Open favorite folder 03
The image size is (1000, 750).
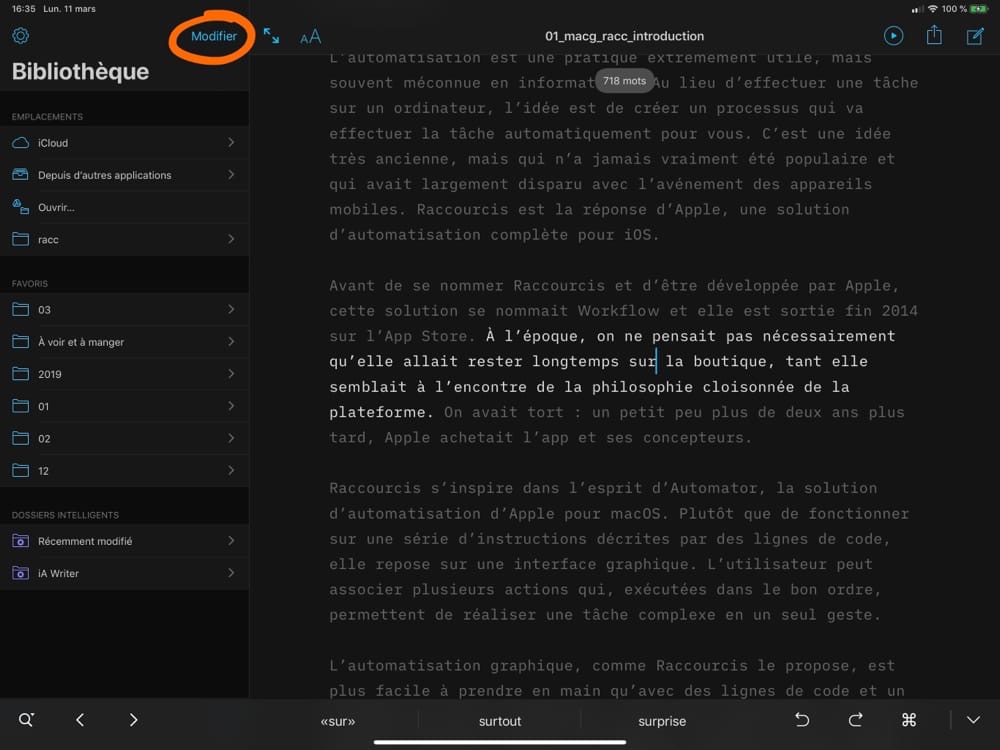(124, 309)
